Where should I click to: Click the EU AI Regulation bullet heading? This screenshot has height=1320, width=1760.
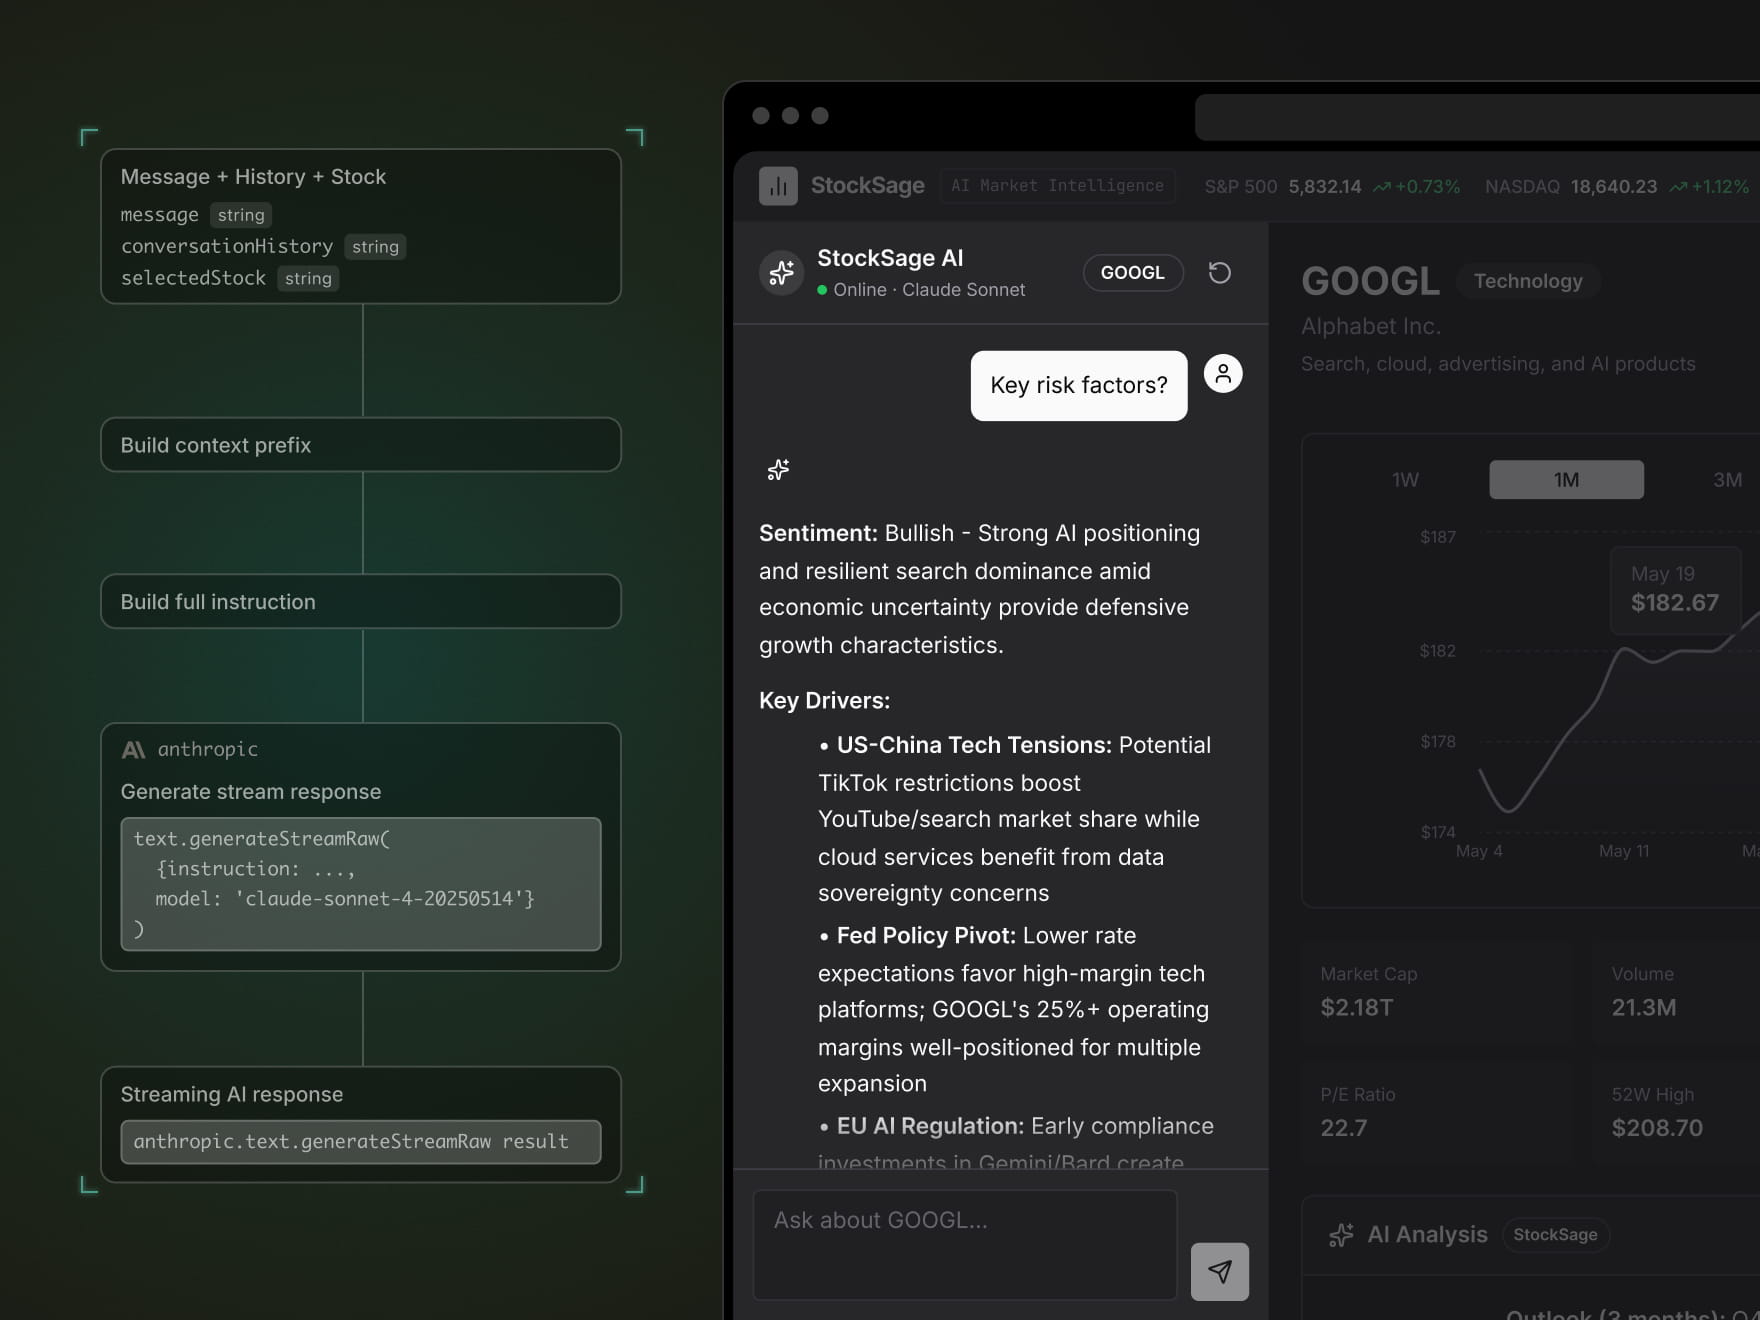coord(930,1126)
